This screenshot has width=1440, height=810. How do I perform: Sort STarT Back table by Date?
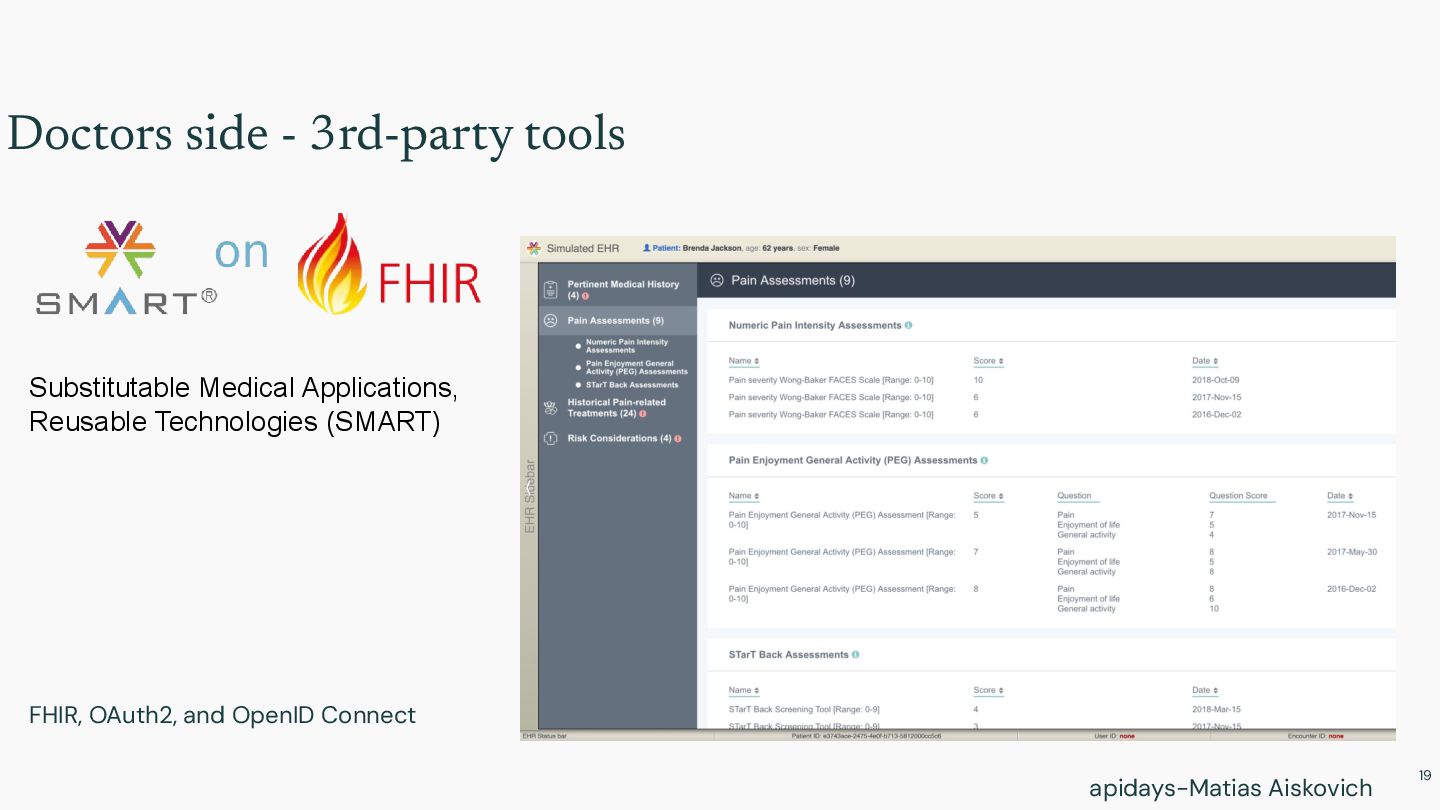click(x=1205, y=690)
